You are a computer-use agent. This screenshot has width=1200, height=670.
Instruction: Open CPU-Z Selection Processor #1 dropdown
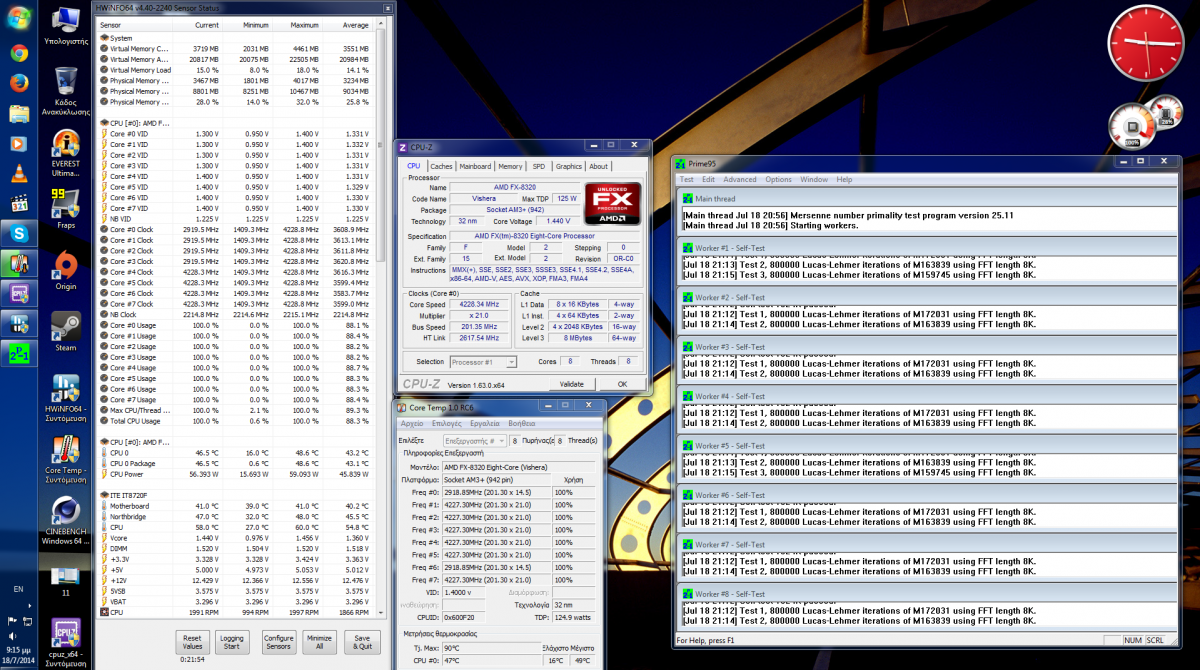pos(483,362)
